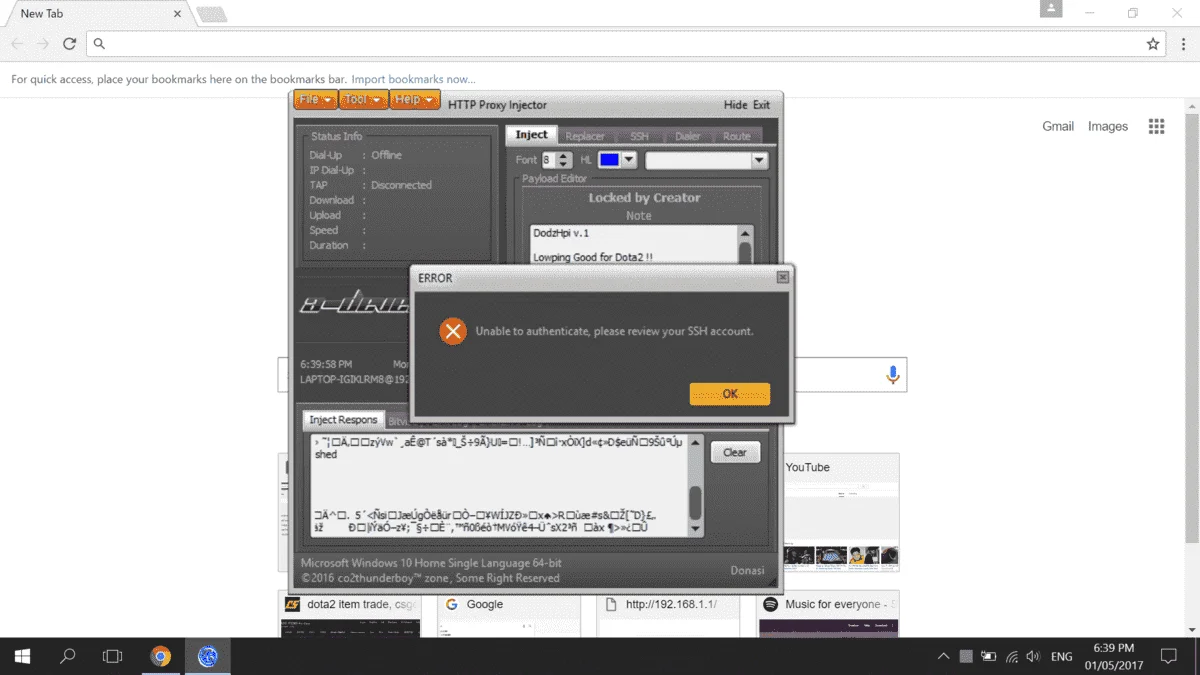Open the Tool menu in HTTP Proxy Injector
Screen dimensions: 1200x675
pyautogui.click(x=362, y=100)
